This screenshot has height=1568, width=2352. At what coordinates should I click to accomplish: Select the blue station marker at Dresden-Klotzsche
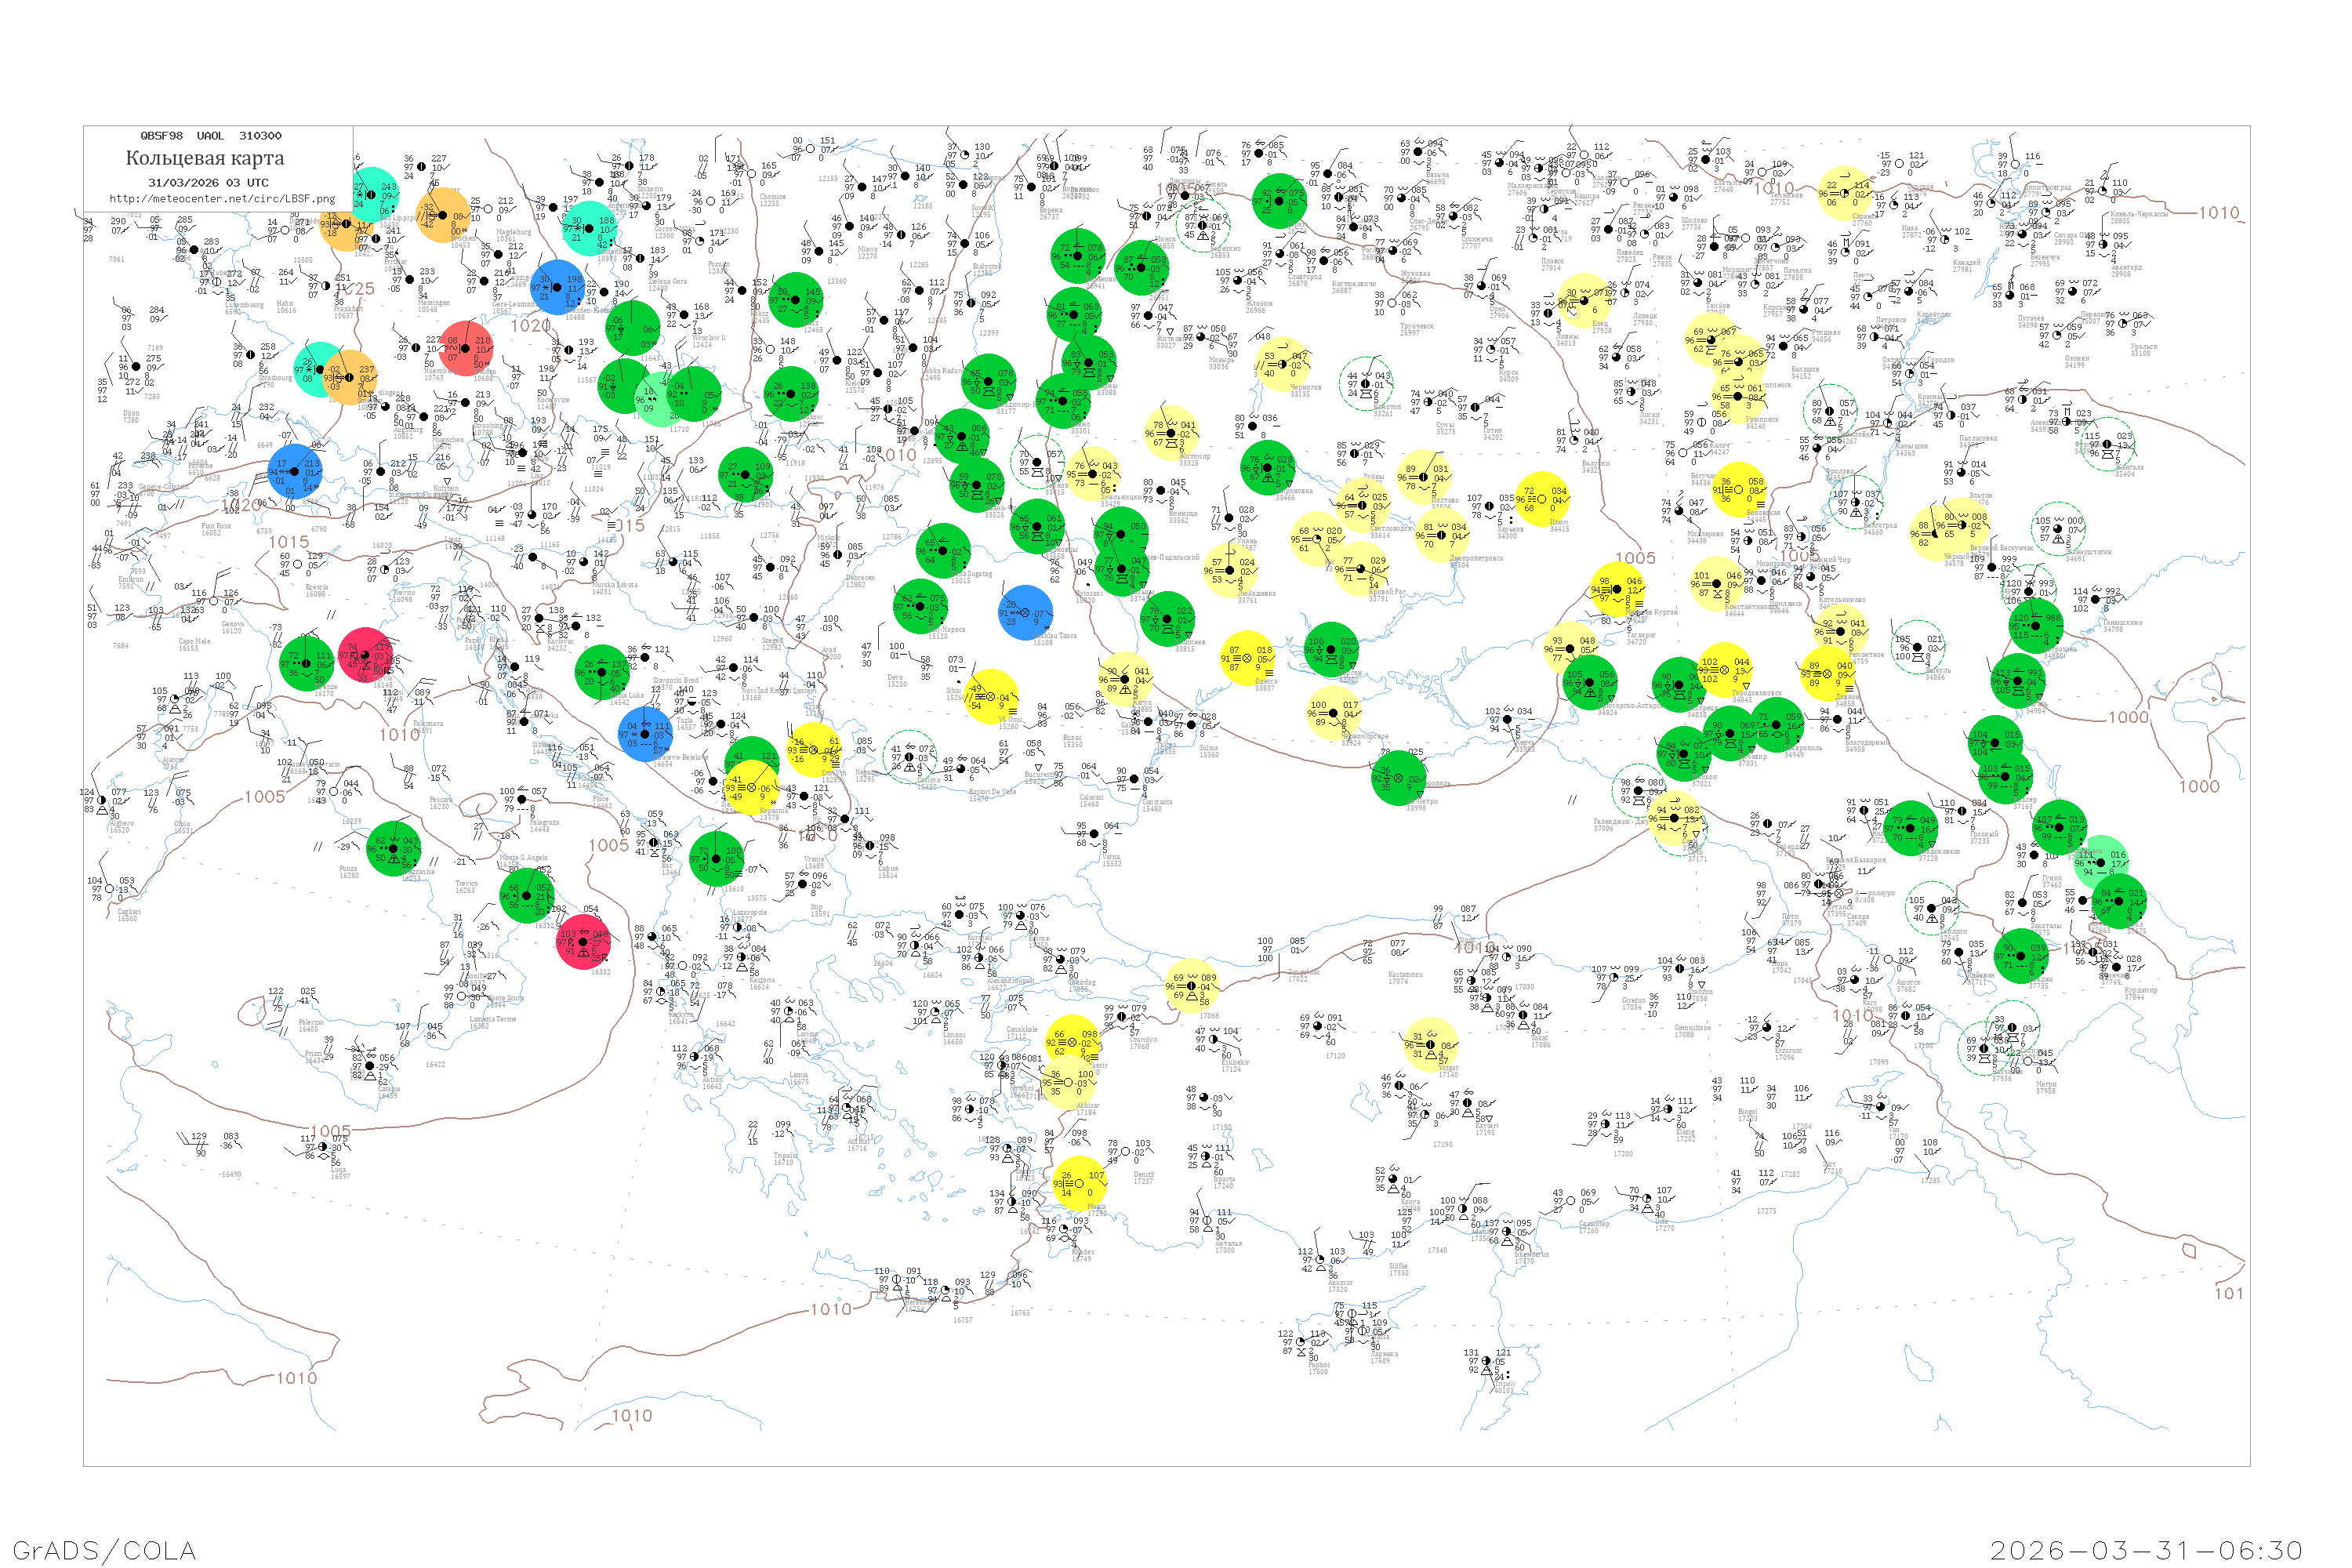[557, 287]
